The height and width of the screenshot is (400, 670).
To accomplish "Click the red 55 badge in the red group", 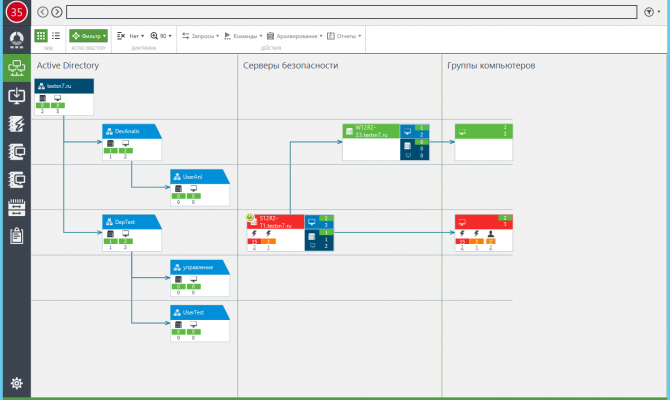I will pos(462,241).
